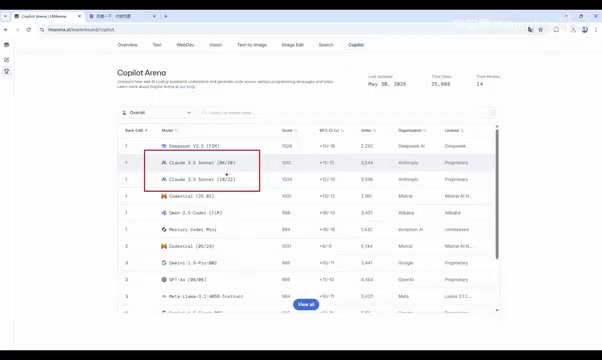602x360 pixels.
Task: Click the Codestral (25.01) model name
Action: point(192,196)
